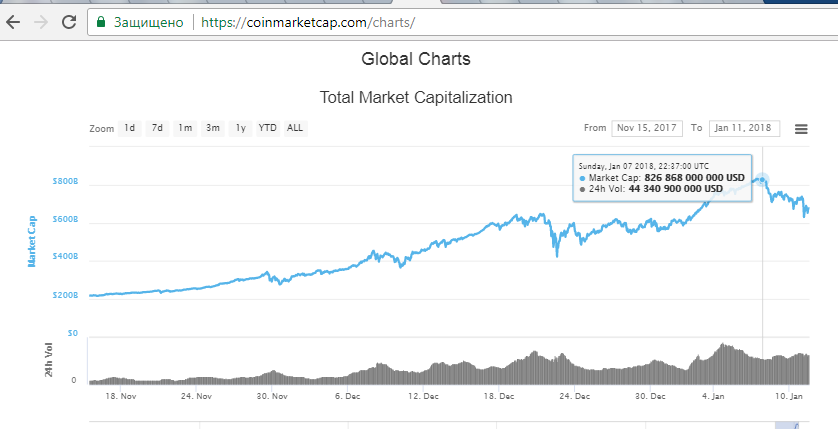This screenshot has height=429, width=838.
Task: Select the 7d zoom range
Action: 157,128
